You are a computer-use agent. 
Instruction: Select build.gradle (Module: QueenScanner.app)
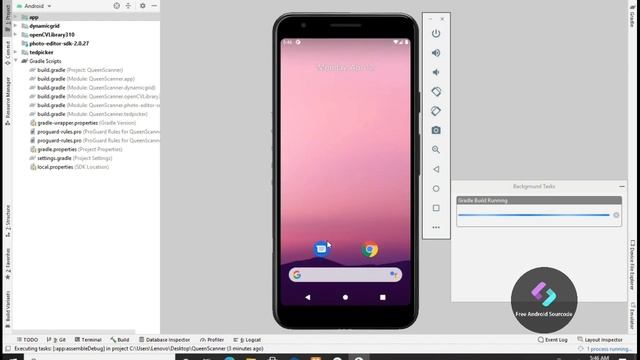(82, 79)
